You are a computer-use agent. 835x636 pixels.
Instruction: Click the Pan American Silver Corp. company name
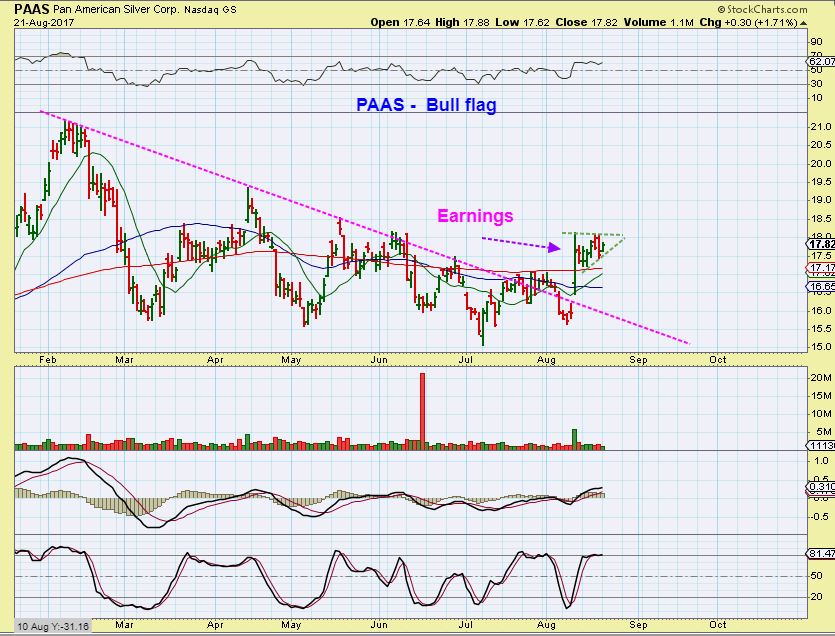click(x=116, y=10)
